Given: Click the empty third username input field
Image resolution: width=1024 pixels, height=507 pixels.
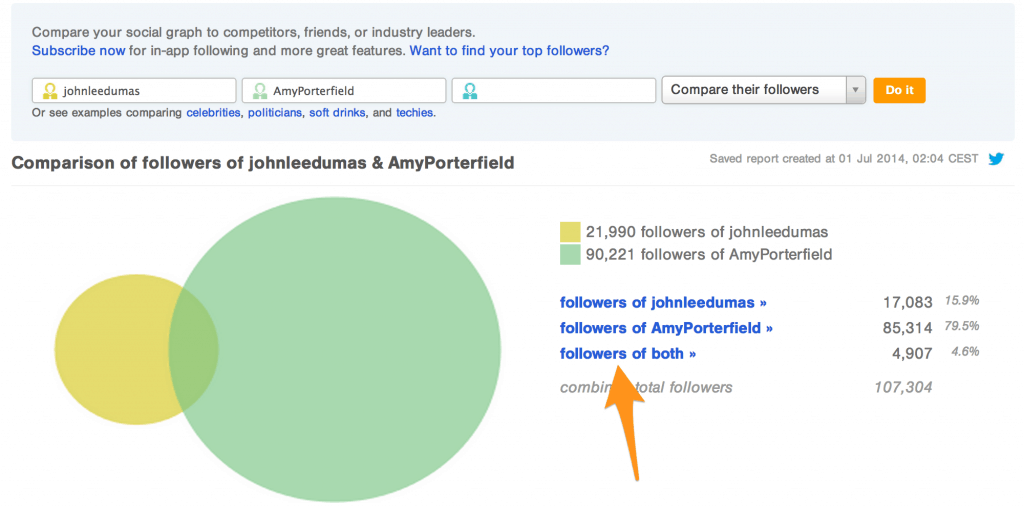Looking at the screenshot, I should click(554, 91).
